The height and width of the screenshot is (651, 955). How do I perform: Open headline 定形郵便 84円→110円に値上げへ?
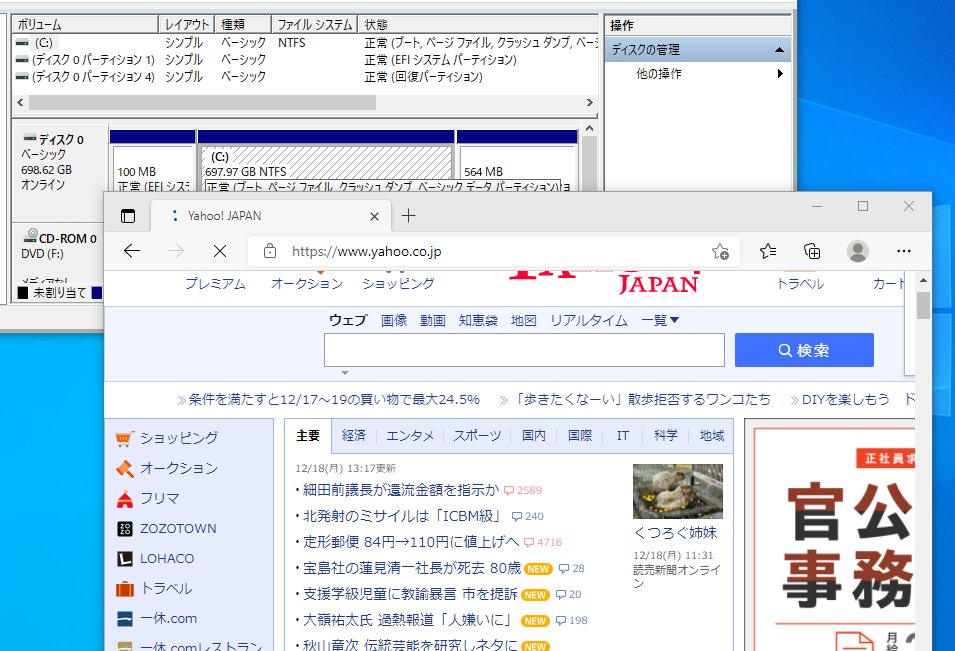(x=411, y=542)
